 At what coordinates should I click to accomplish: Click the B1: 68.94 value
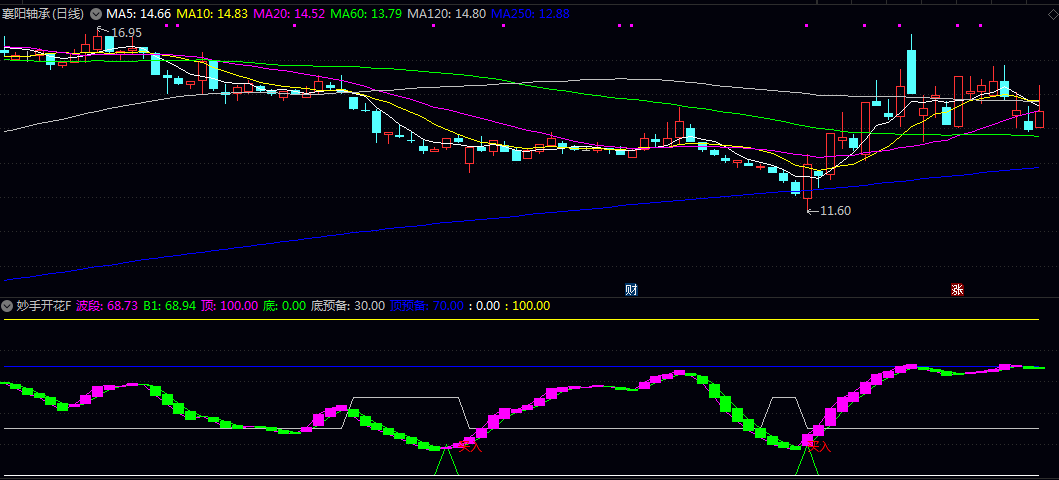point(170,306)
